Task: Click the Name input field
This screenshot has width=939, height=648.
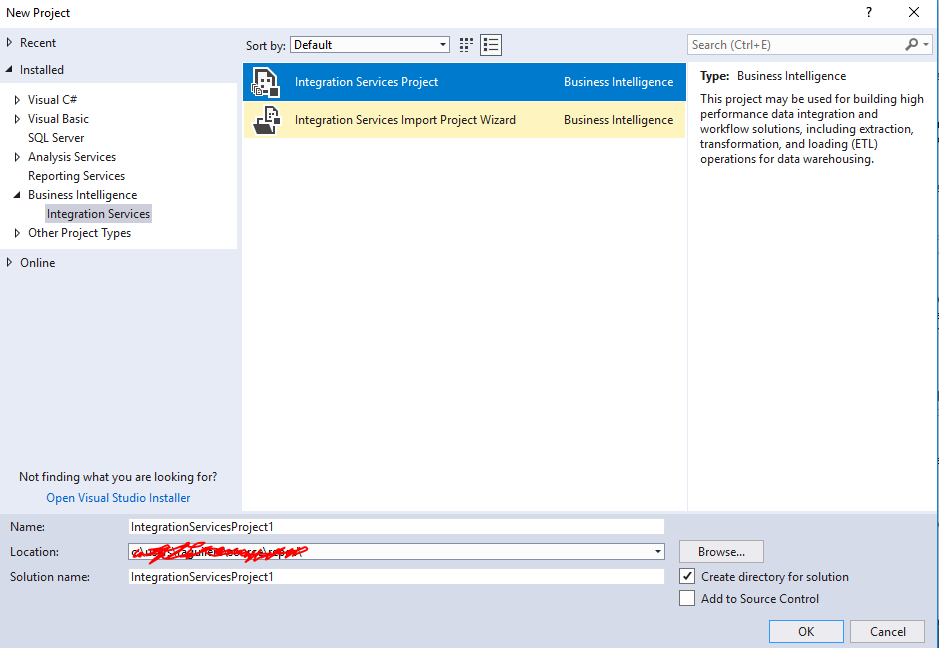Action: (396, 526)
